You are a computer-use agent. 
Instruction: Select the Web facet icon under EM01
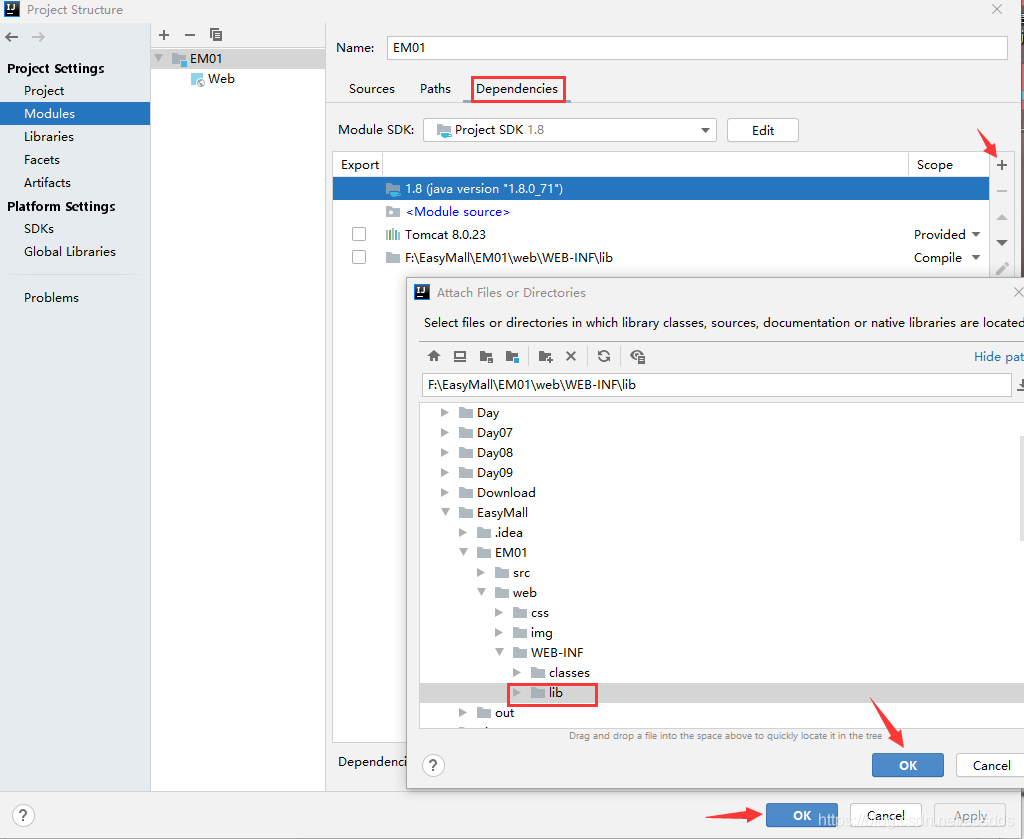click(197, 80)
